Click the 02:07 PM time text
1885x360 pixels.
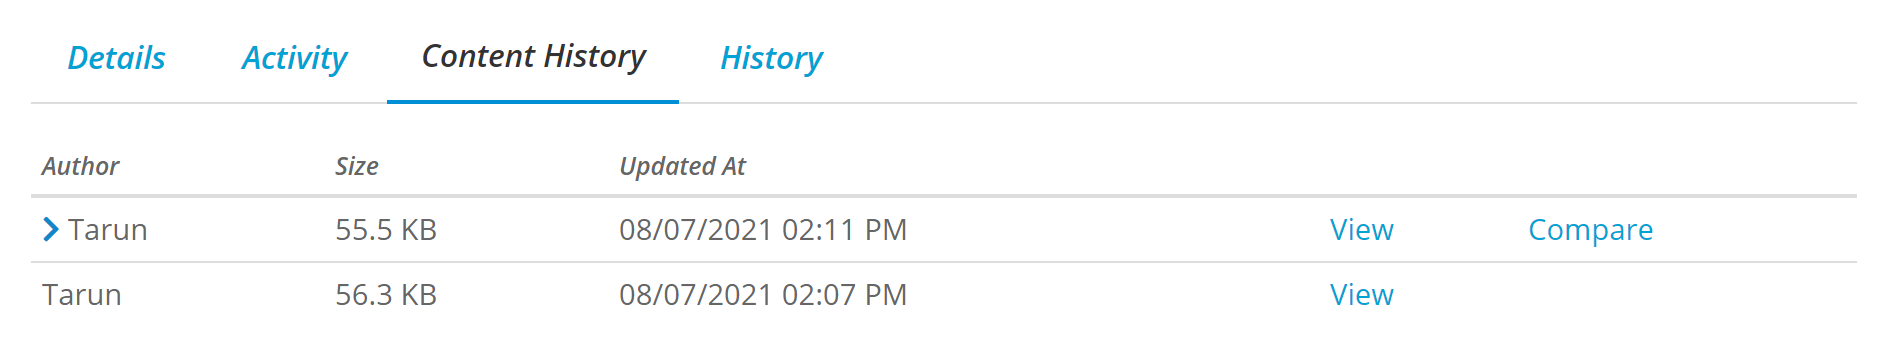pos(845,295)
